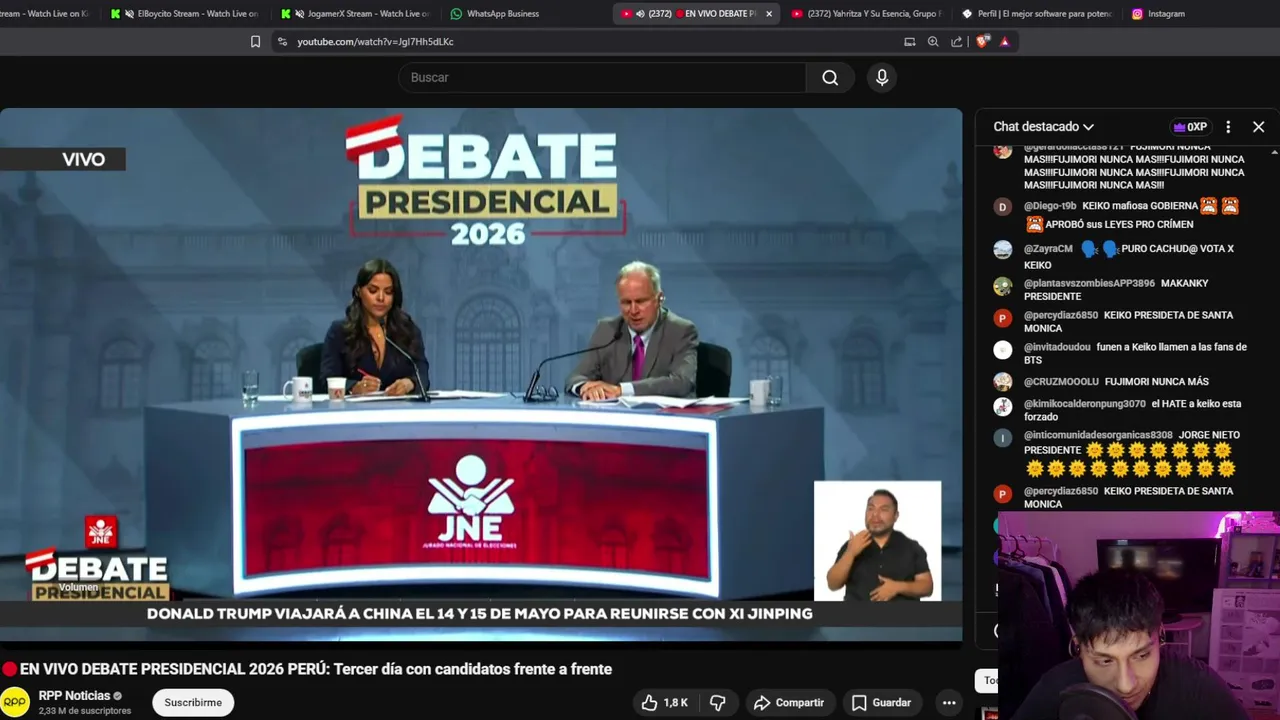The image size is (1280, 720).
Task: Click username @kimikocalderonpung3070 in chat
Action: [x=1084, y=404]
